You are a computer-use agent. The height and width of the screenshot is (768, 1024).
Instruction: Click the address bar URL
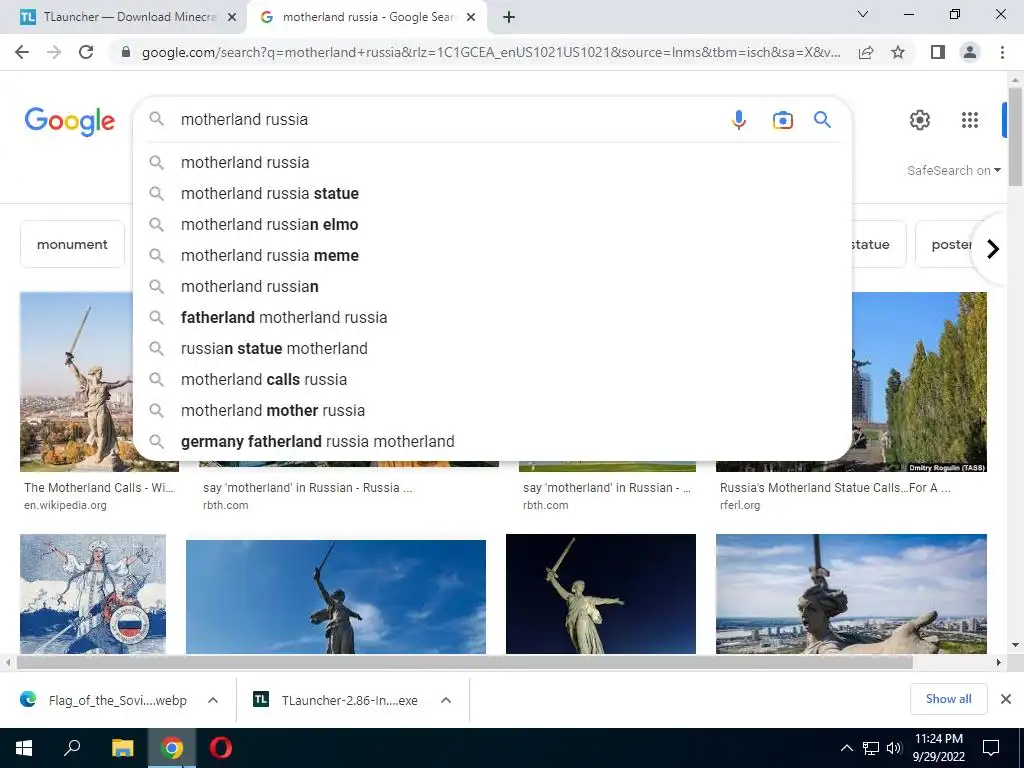pos(491,52)
